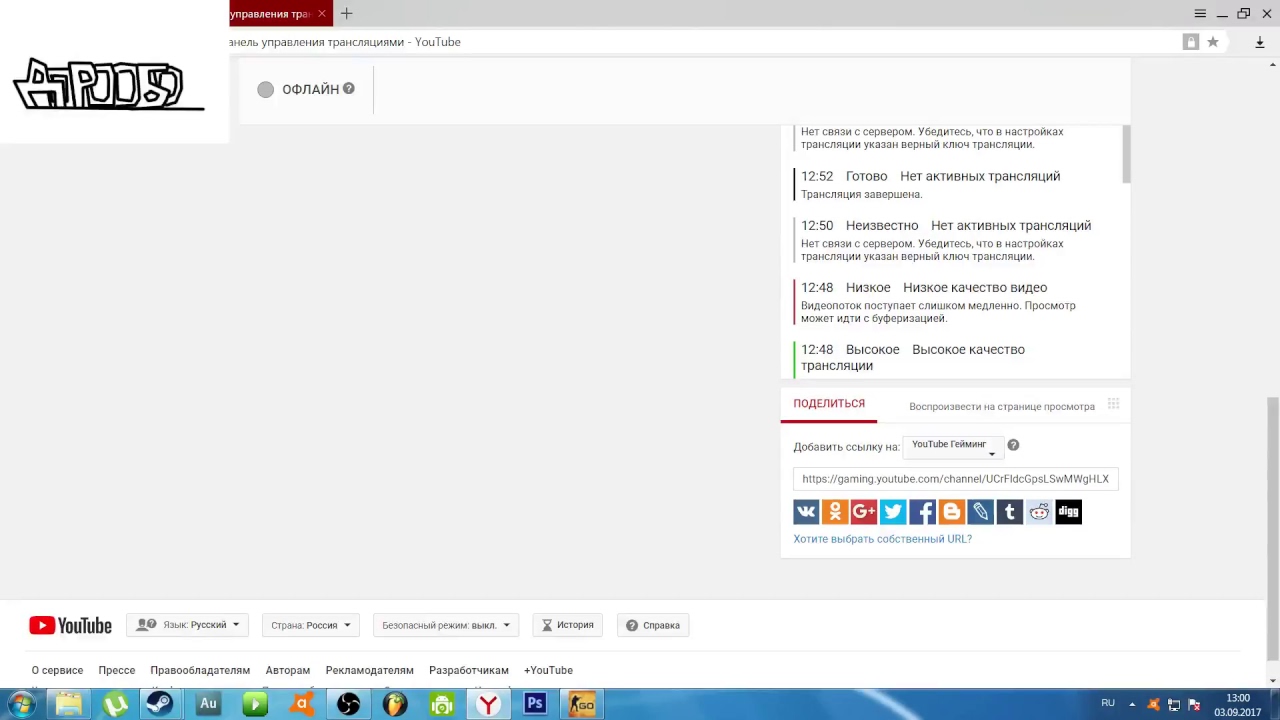The height and width of the screenshot is (720, 1280).
Task: Click the page vertical scrollbar thumb
Action: click(1273, 528)
